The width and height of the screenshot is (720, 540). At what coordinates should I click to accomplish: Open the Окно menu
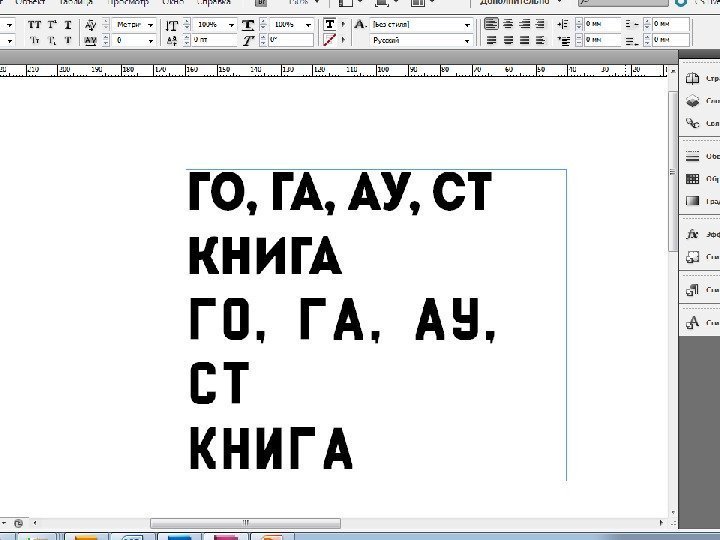click(173, 3)
